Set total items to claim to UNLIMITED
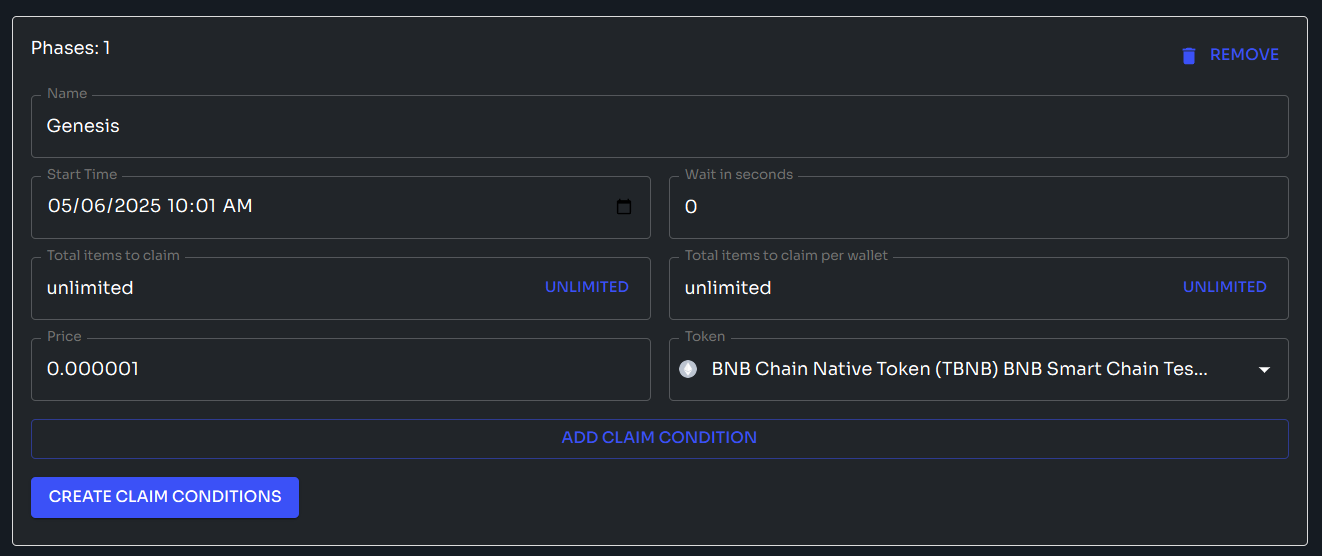 pyautogui.click(x=586, y=287)
